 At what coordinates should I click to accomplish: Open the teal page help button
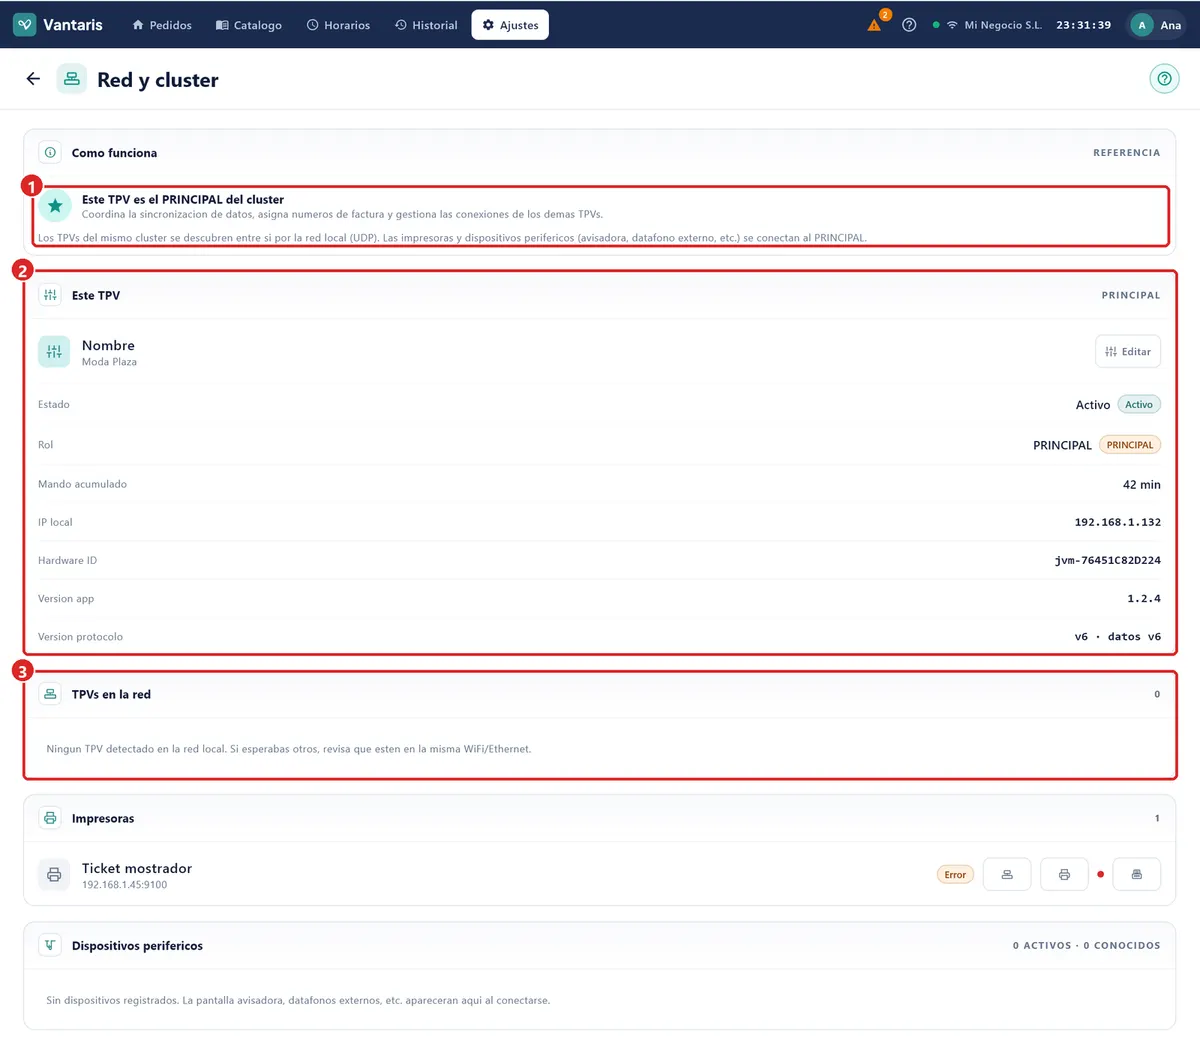(1164, 79)
